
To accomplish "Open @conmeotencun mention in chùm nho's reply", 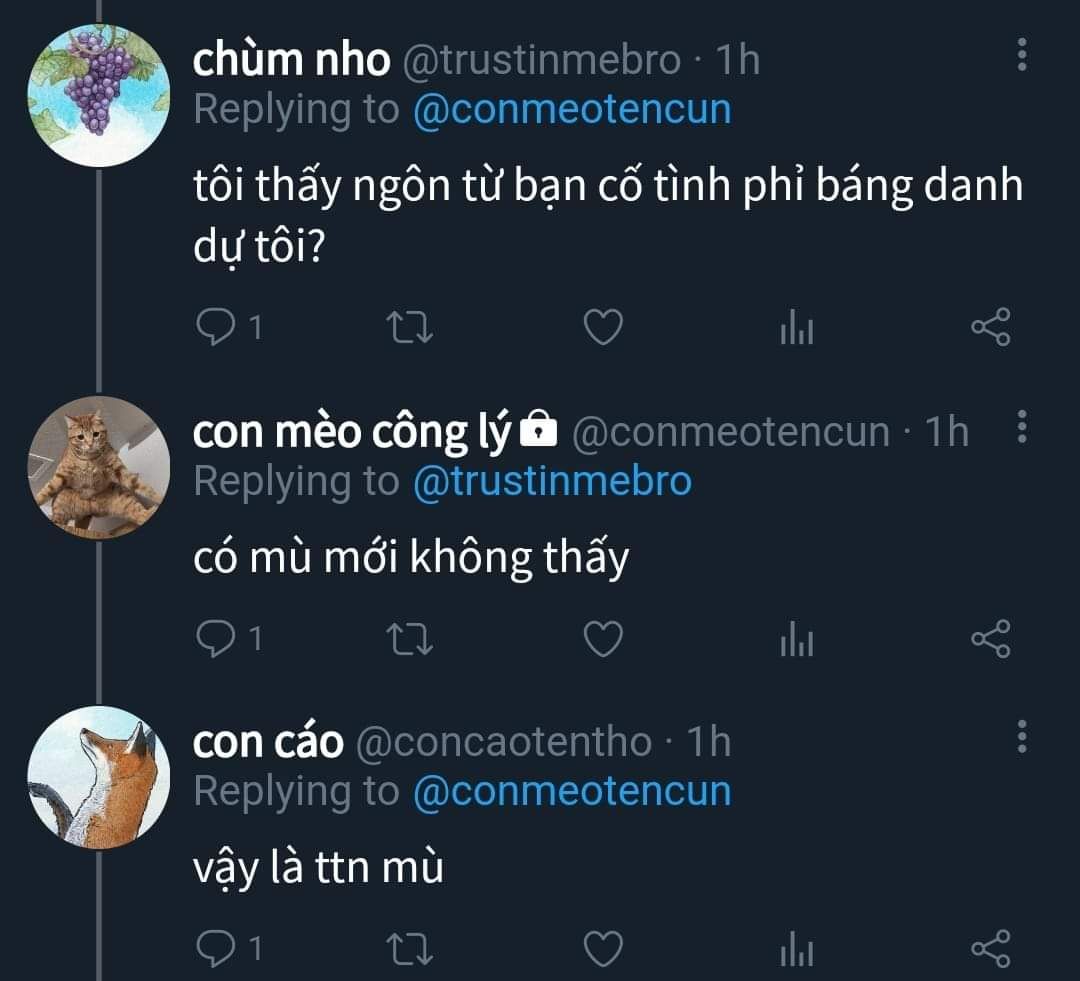I will click(x=572, y=110).
